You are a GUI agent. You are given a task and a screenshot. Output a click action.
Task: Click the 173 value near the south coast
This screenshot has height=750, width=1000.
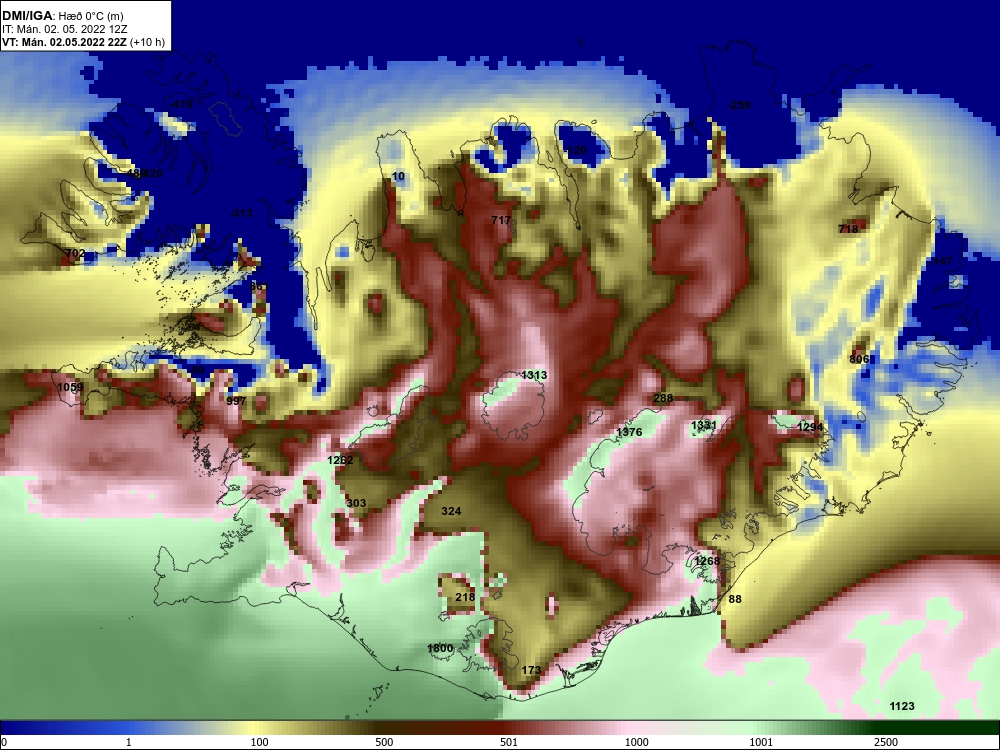click(531, 670)
